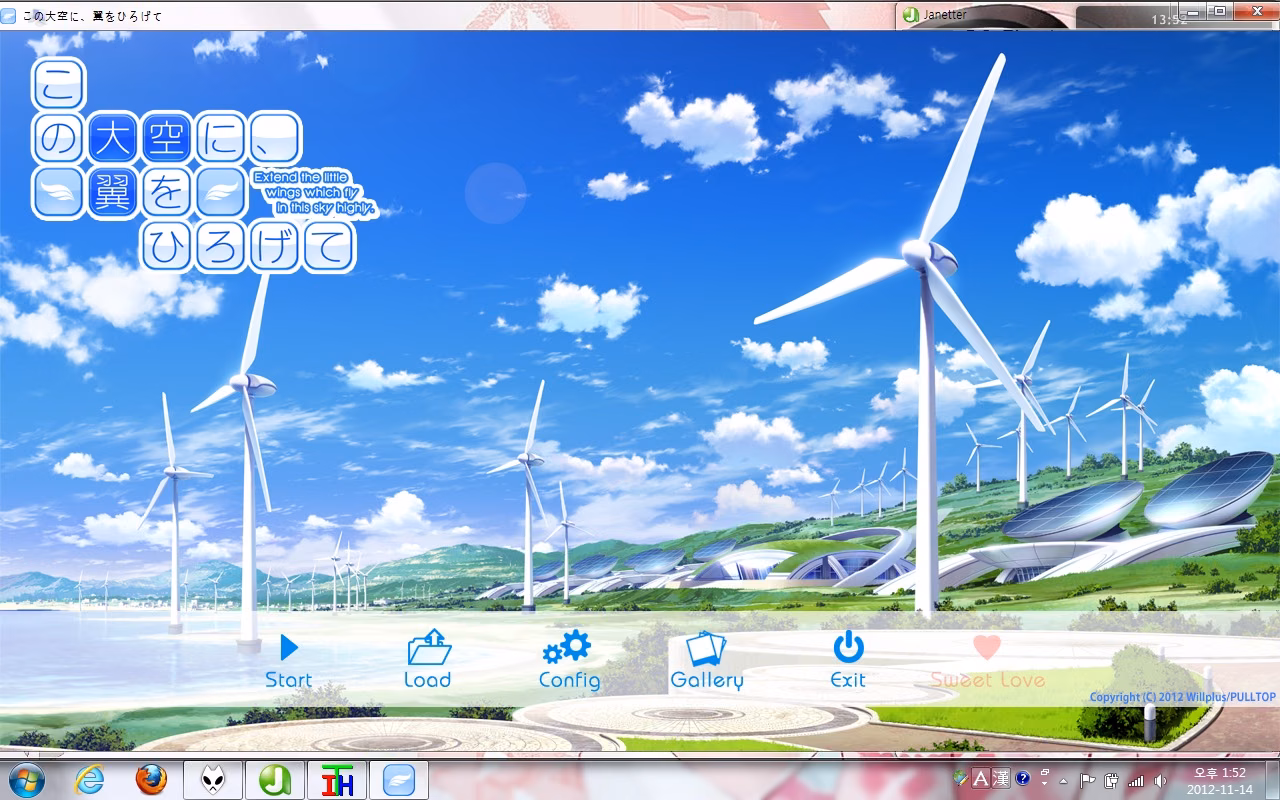Start a new game with Start
Image resolution: width=1280 pixels, height=800 pixels.
(x=288, y=662)
